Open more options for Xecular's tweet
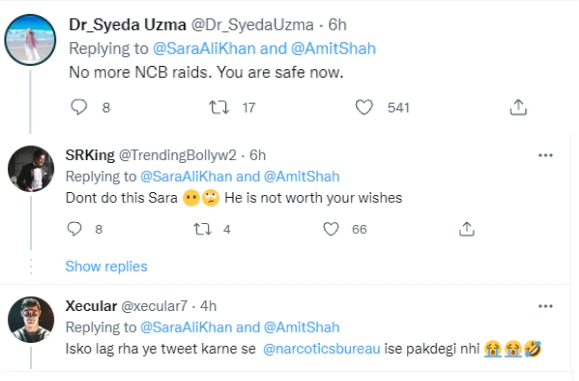The image size is (579, 381). pos(545,306)
